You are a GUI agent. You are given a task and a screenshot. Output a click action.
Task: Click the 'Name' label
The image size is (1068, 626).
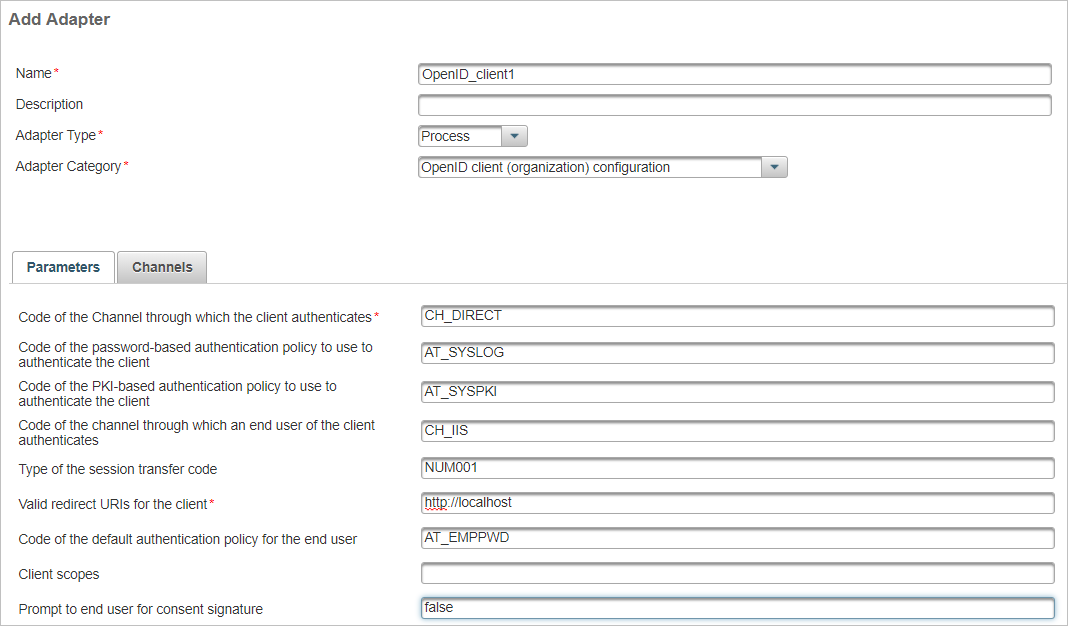33,73
